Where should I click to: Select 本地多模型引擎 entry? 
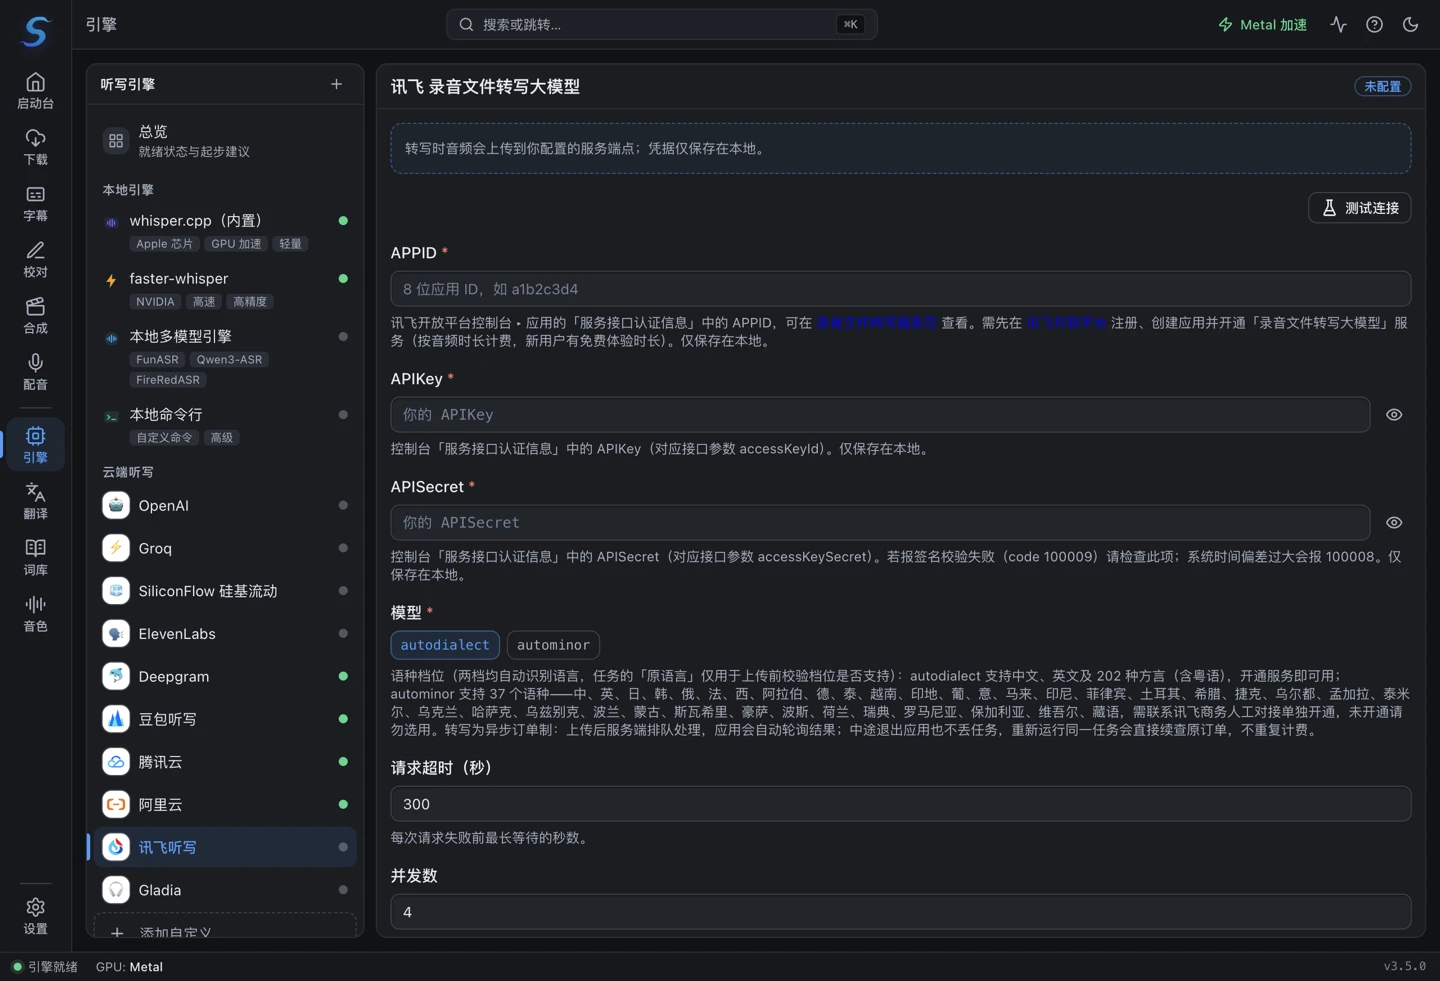tap(225, 357)
